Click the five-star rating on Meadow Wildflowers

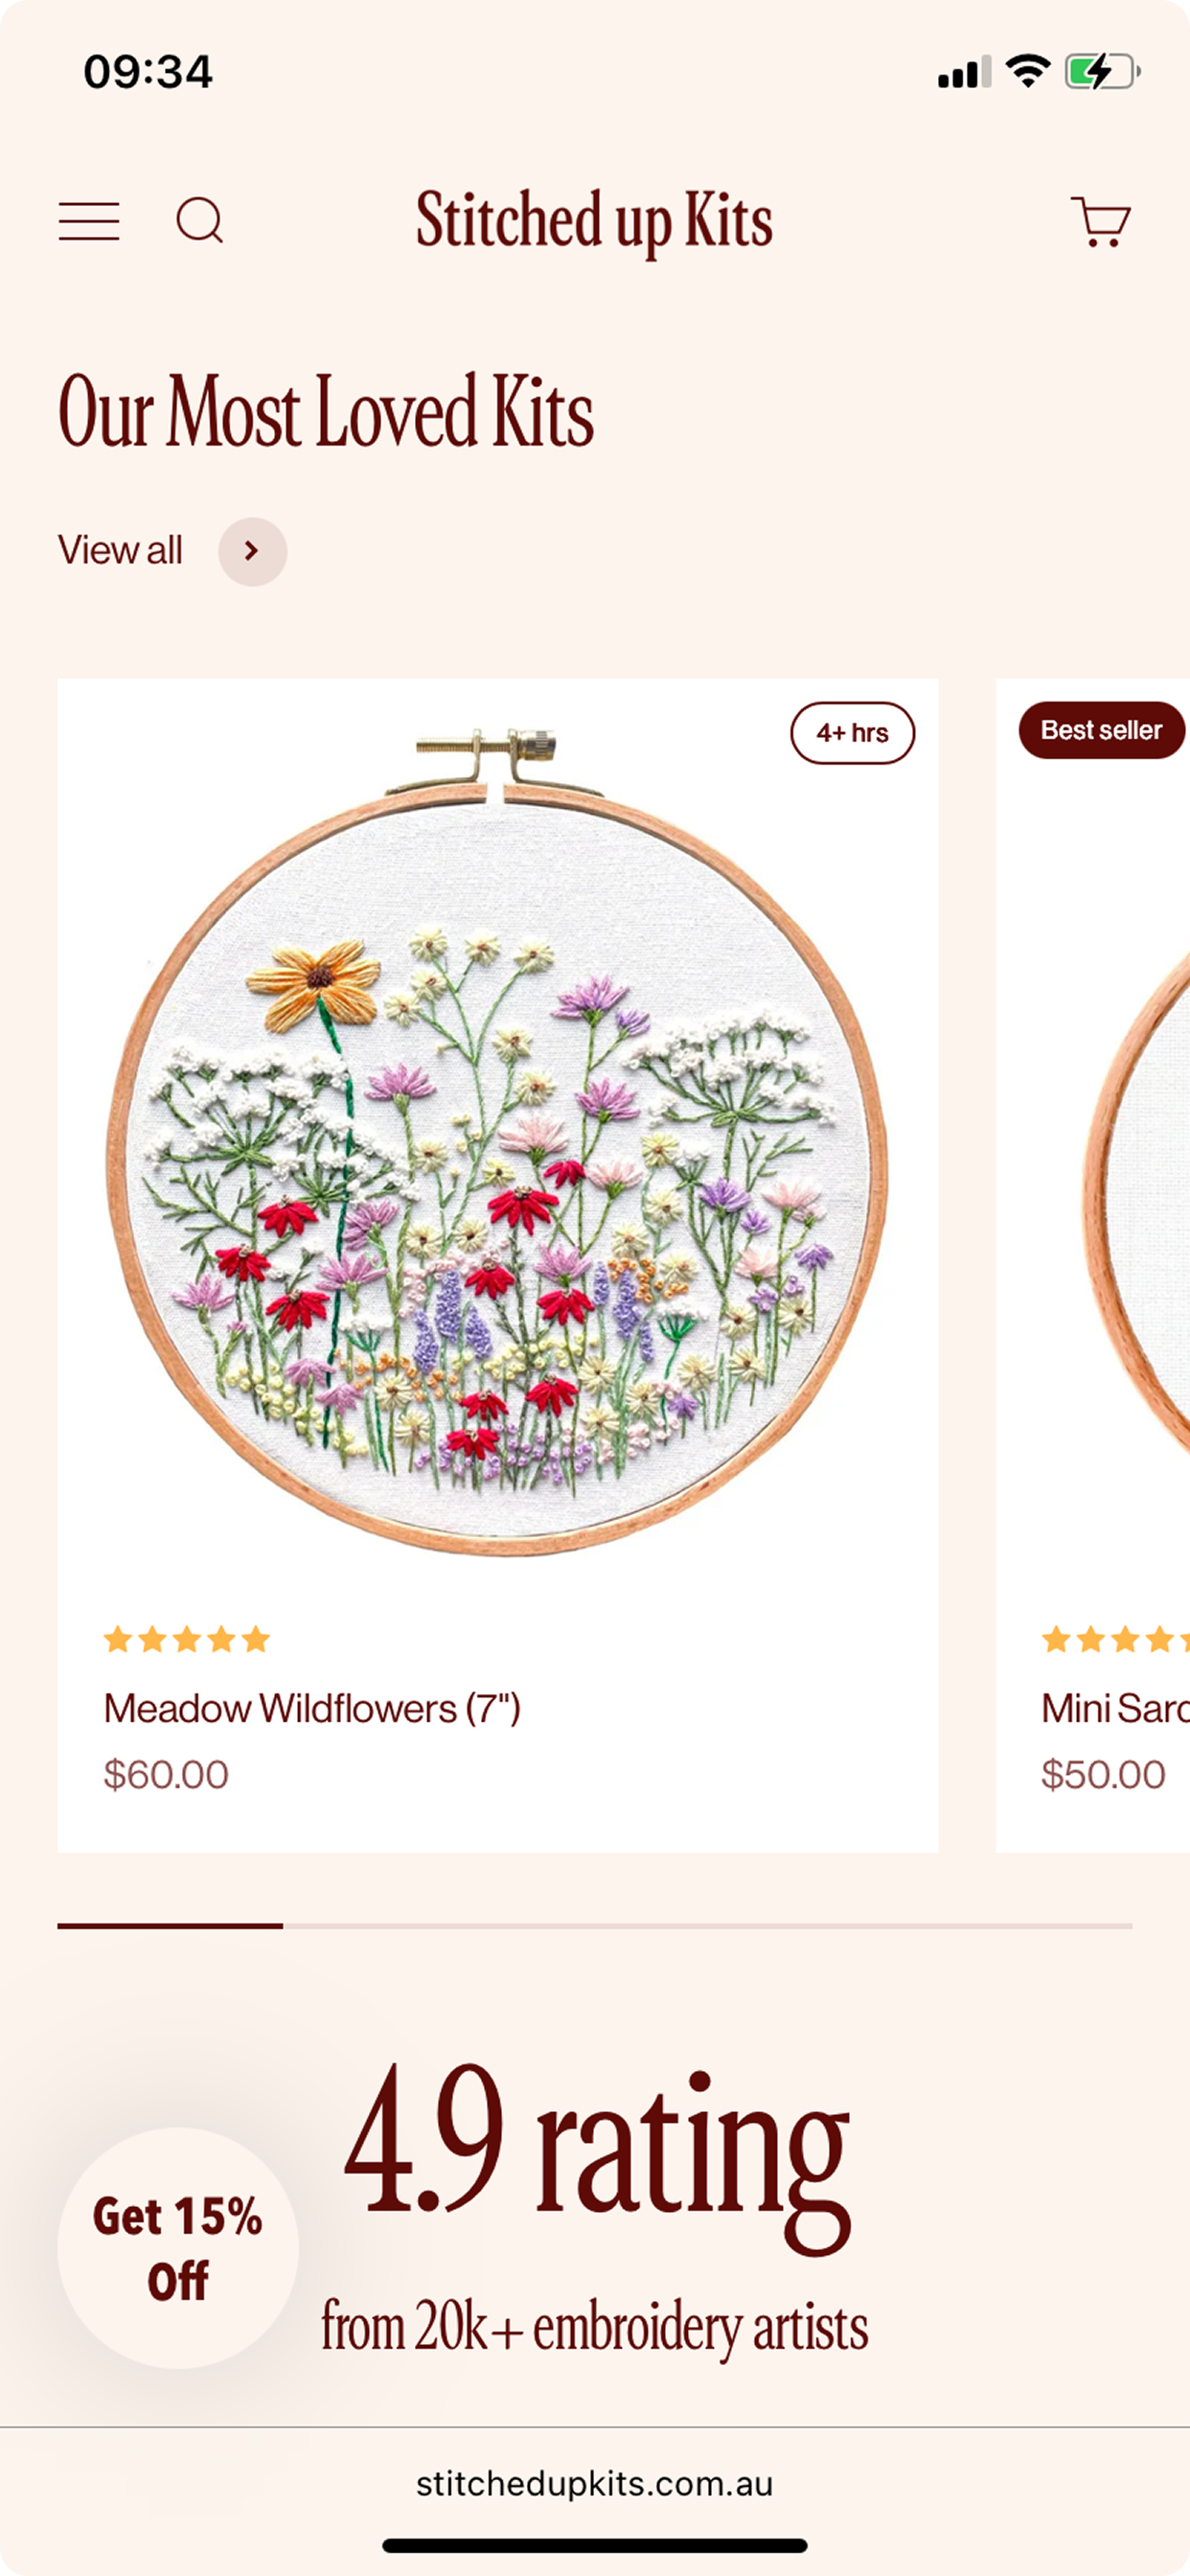[x=187, y=1640]
